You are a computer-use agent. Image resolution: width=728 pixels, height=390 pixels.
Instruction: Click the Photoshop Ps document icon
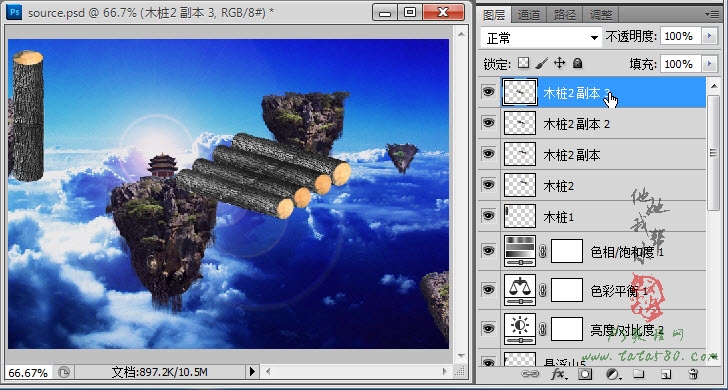pyautogui.click(x=14, y=12)
